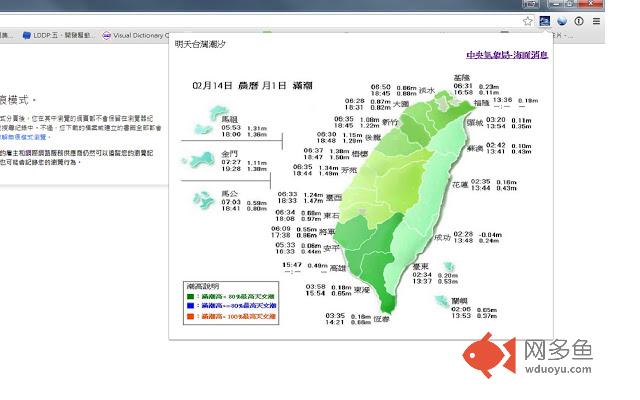Click the orange legend color square
This screenshot has height=400, width=640.
(190, 316)
